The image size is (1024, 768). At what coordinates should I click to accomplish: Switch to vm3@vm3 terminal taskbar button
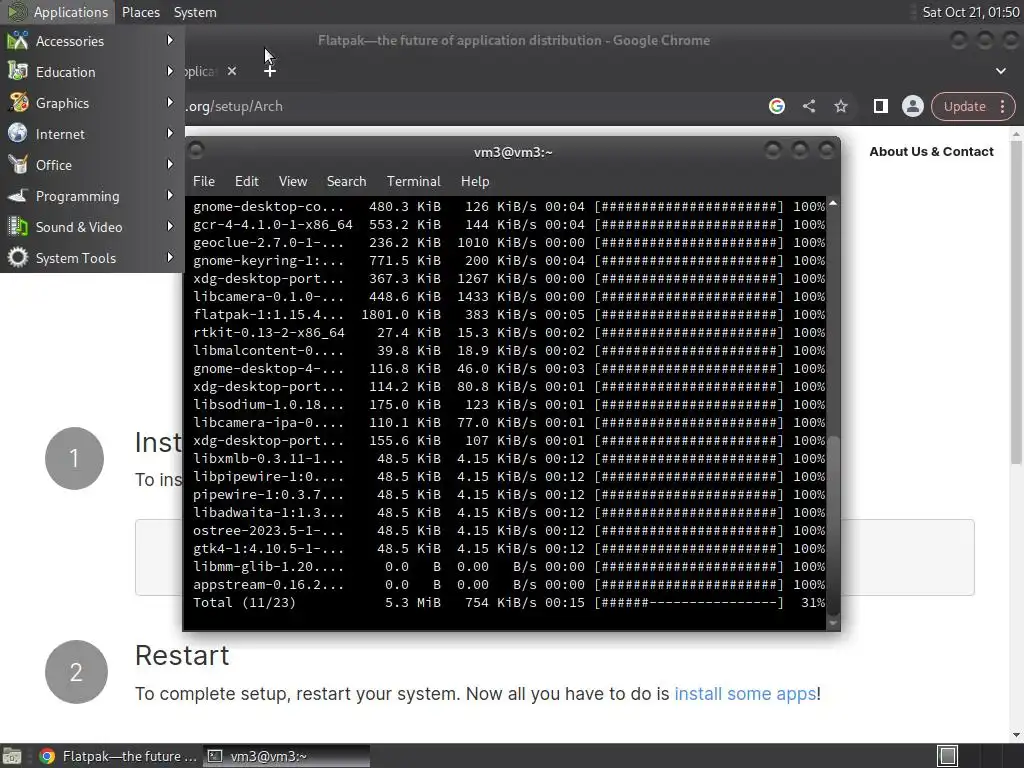coord(287,756)
